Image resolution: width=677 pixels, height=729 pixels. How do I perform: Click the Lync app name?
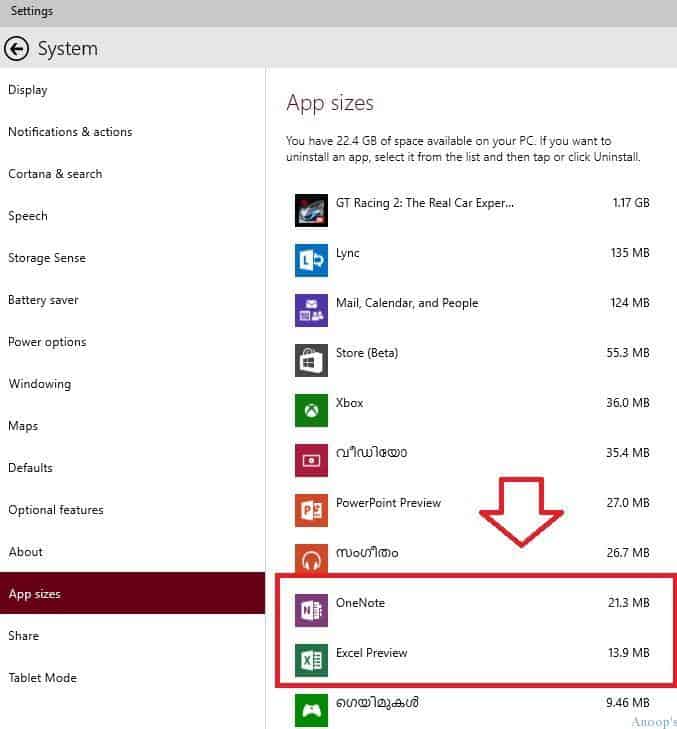[347, 253]
